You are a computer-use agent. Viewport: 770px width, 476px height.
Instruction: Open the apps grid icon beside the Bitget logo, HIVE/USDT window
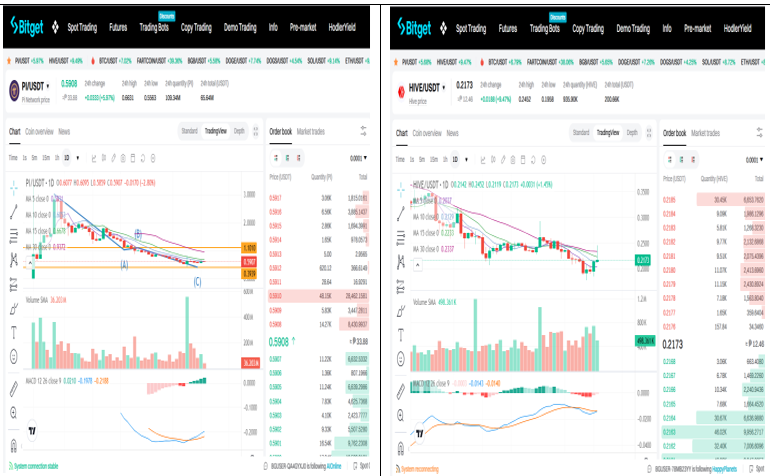[x=443, y=28]
